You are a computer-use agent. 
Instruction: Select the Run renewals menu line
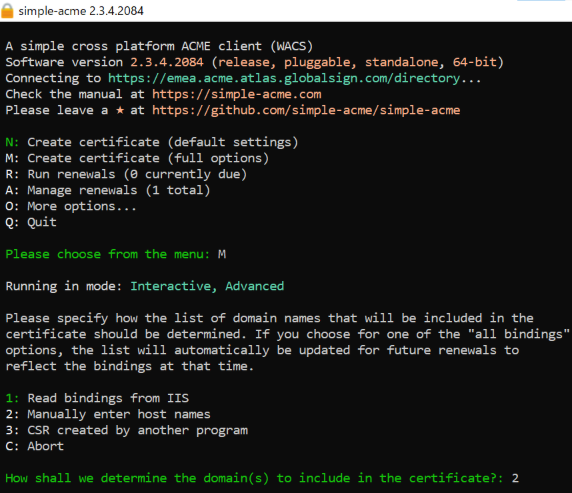click(x=126, y=174)
